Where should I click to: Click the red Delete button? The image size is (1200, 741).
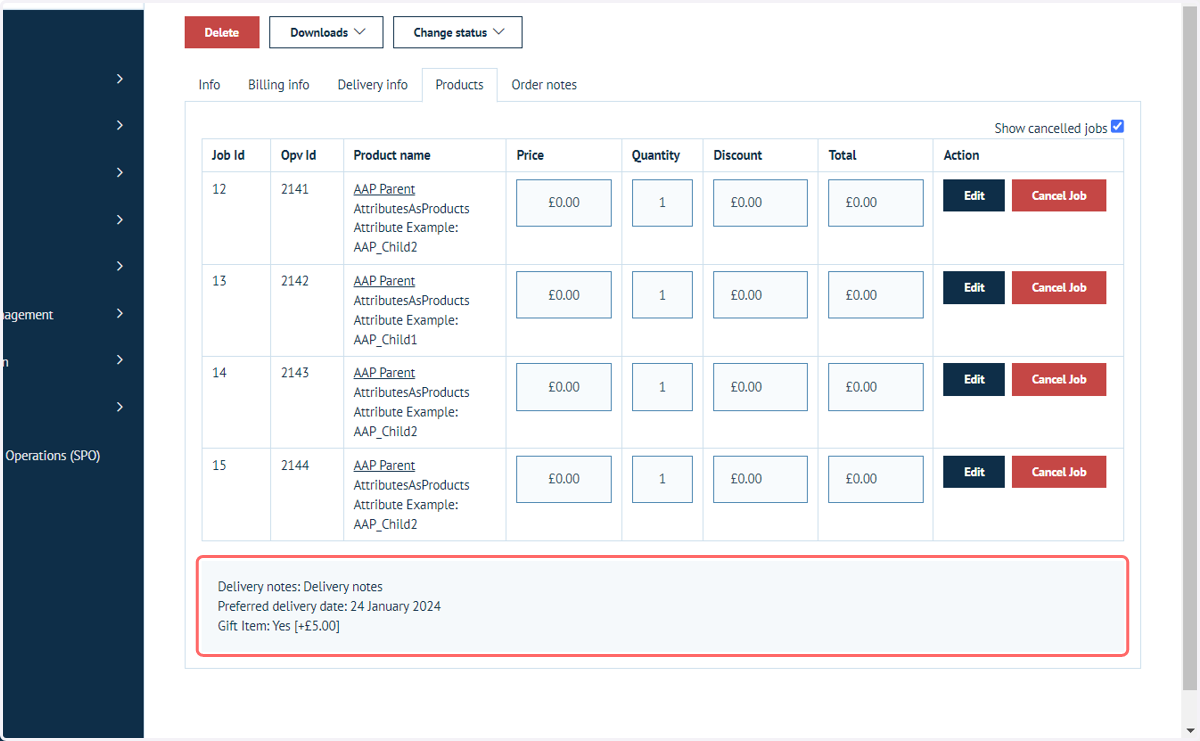(222, 32)
